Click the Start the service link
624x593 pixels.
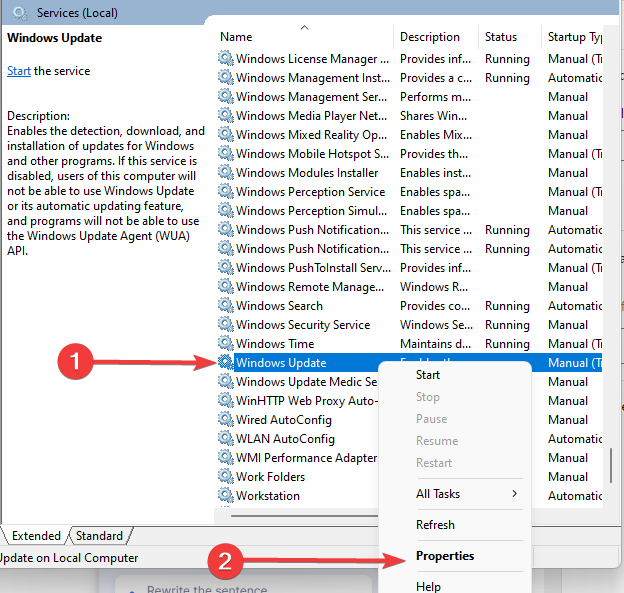tap(19, 71)
